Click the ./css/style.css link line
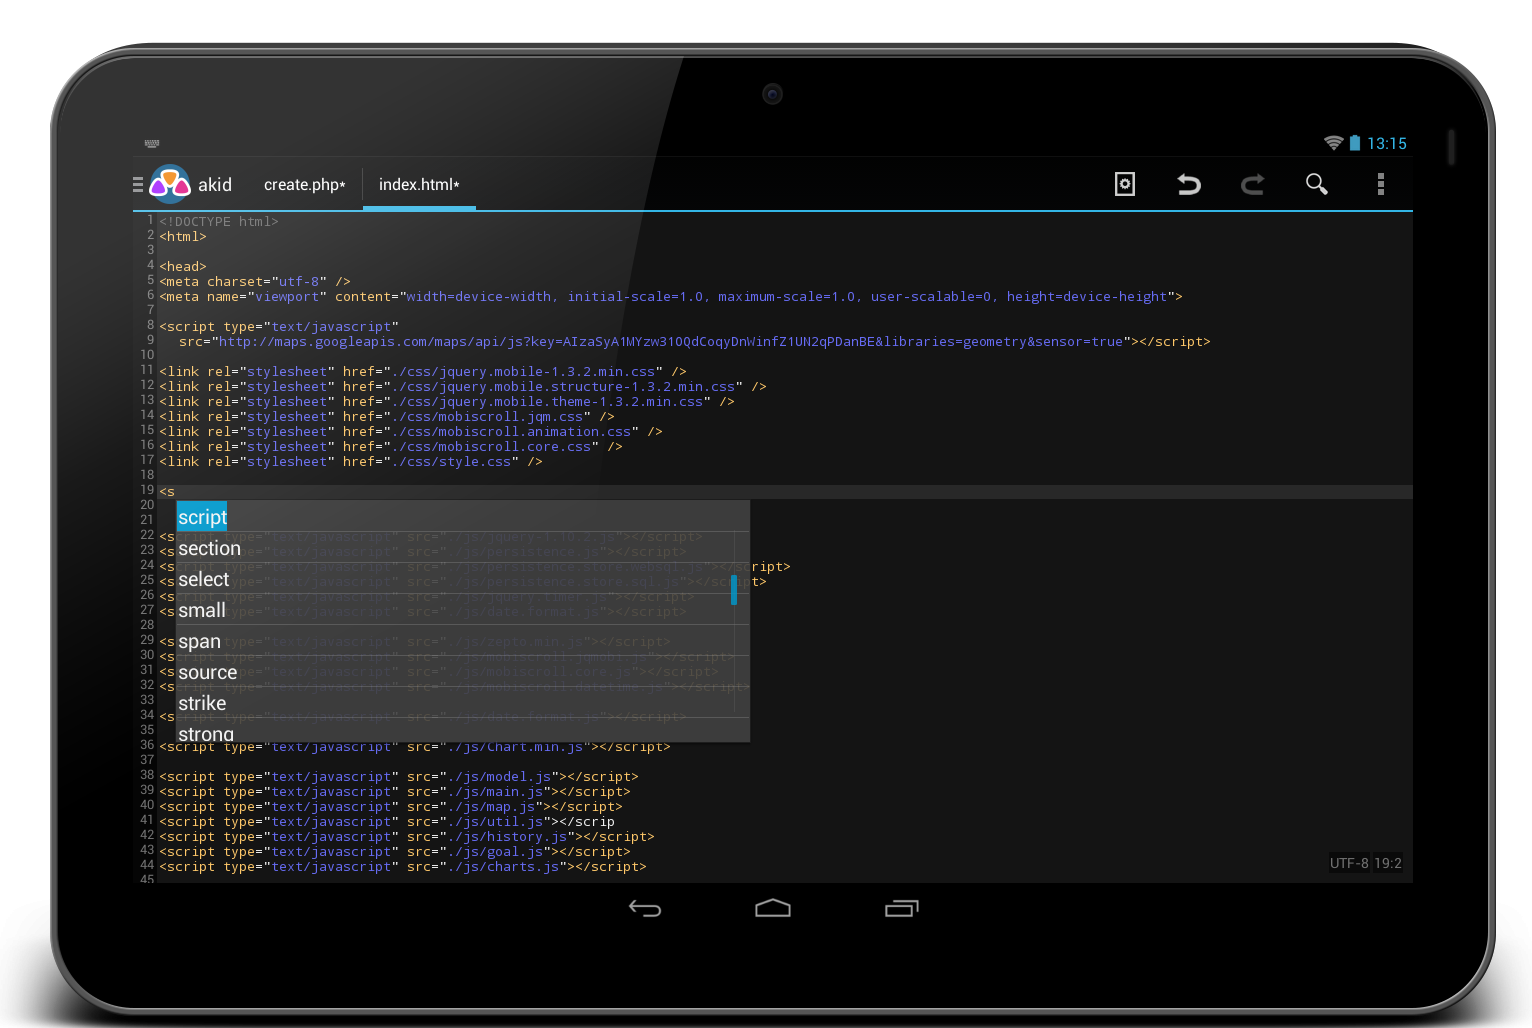The height and width of the screenshot is (1028, 1532). click(x=351, y=462)
